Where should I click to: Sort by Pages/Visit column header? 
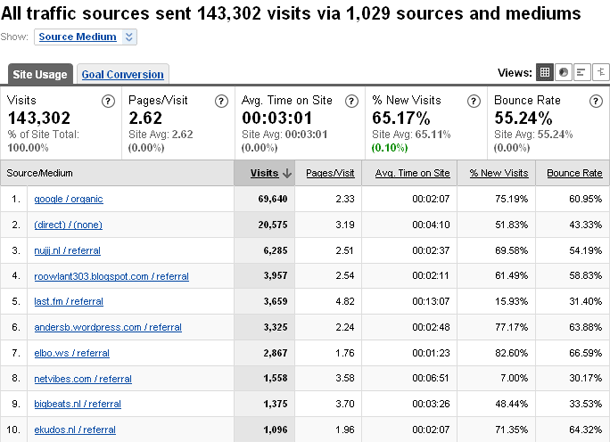(x=330, y=173)
